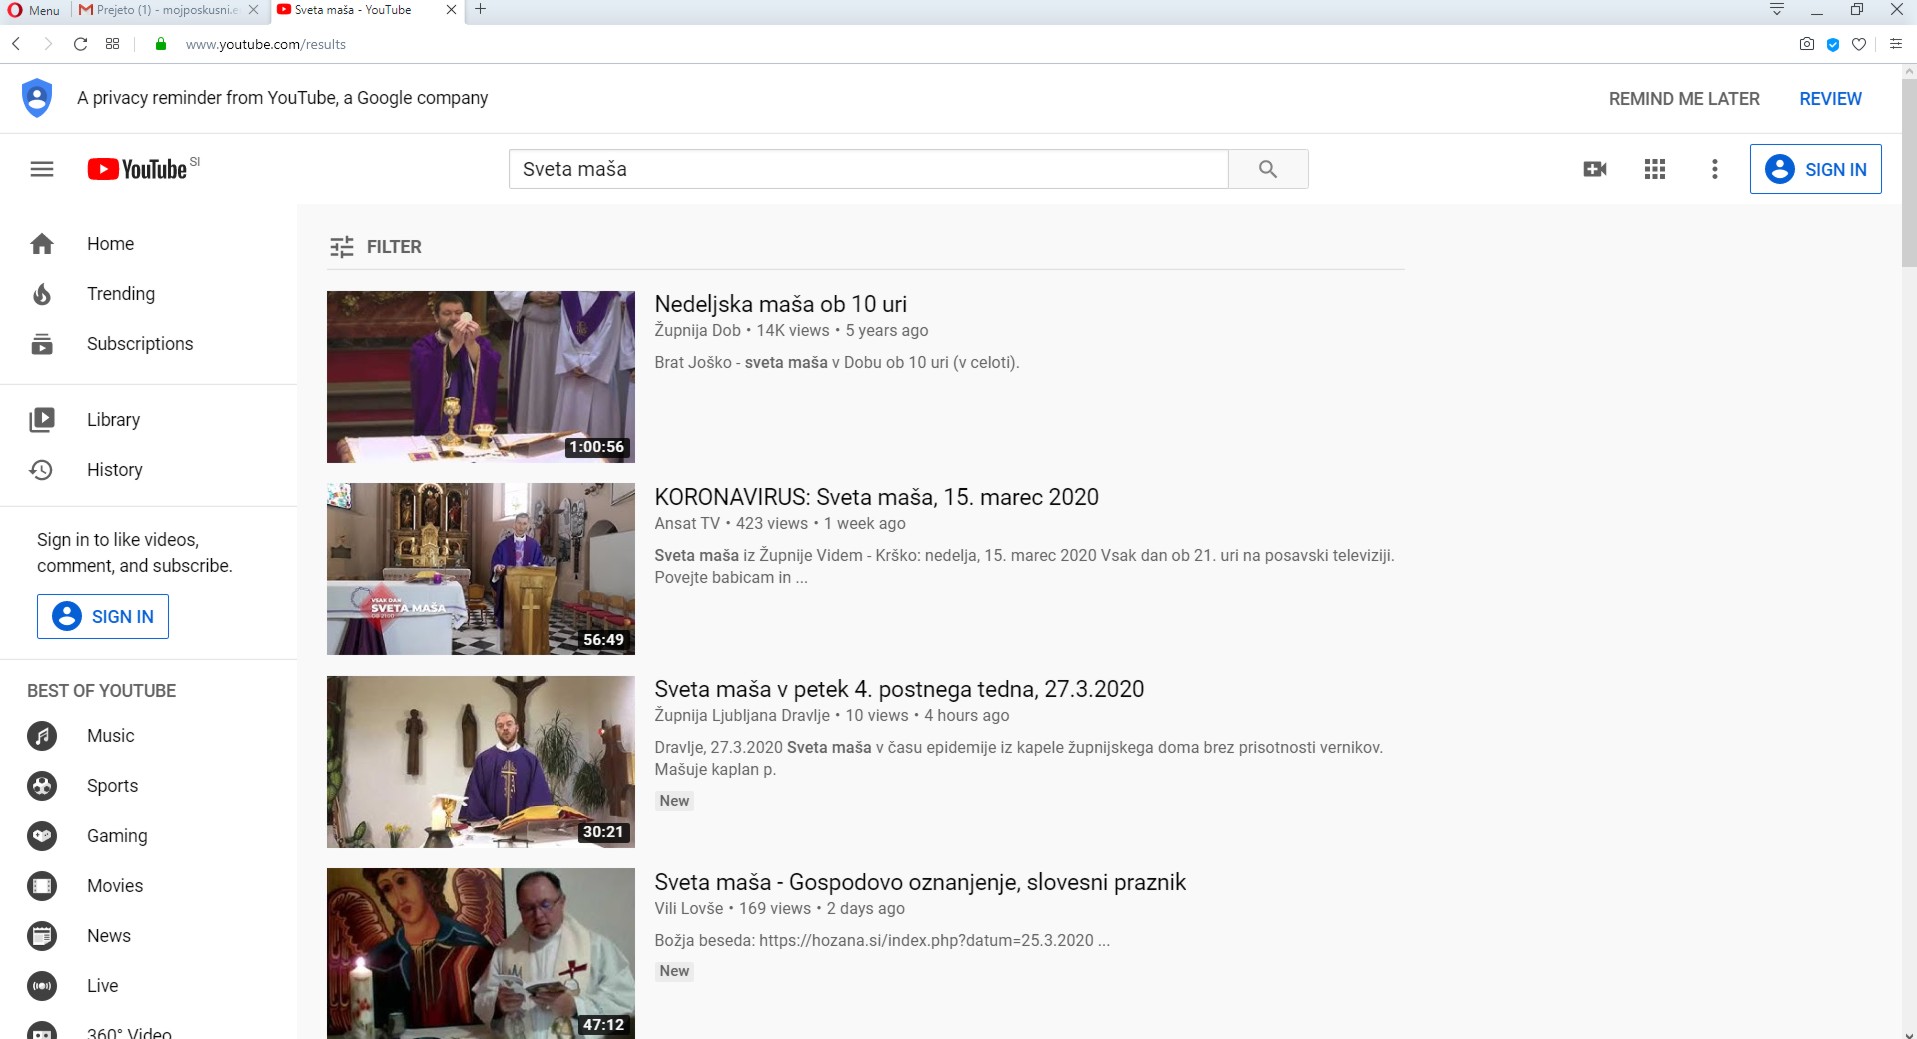Viewport: 1917px width, 1039px height.
Task: Click REVIEW on the privacy reminder
Action: tap(1830, 99)
